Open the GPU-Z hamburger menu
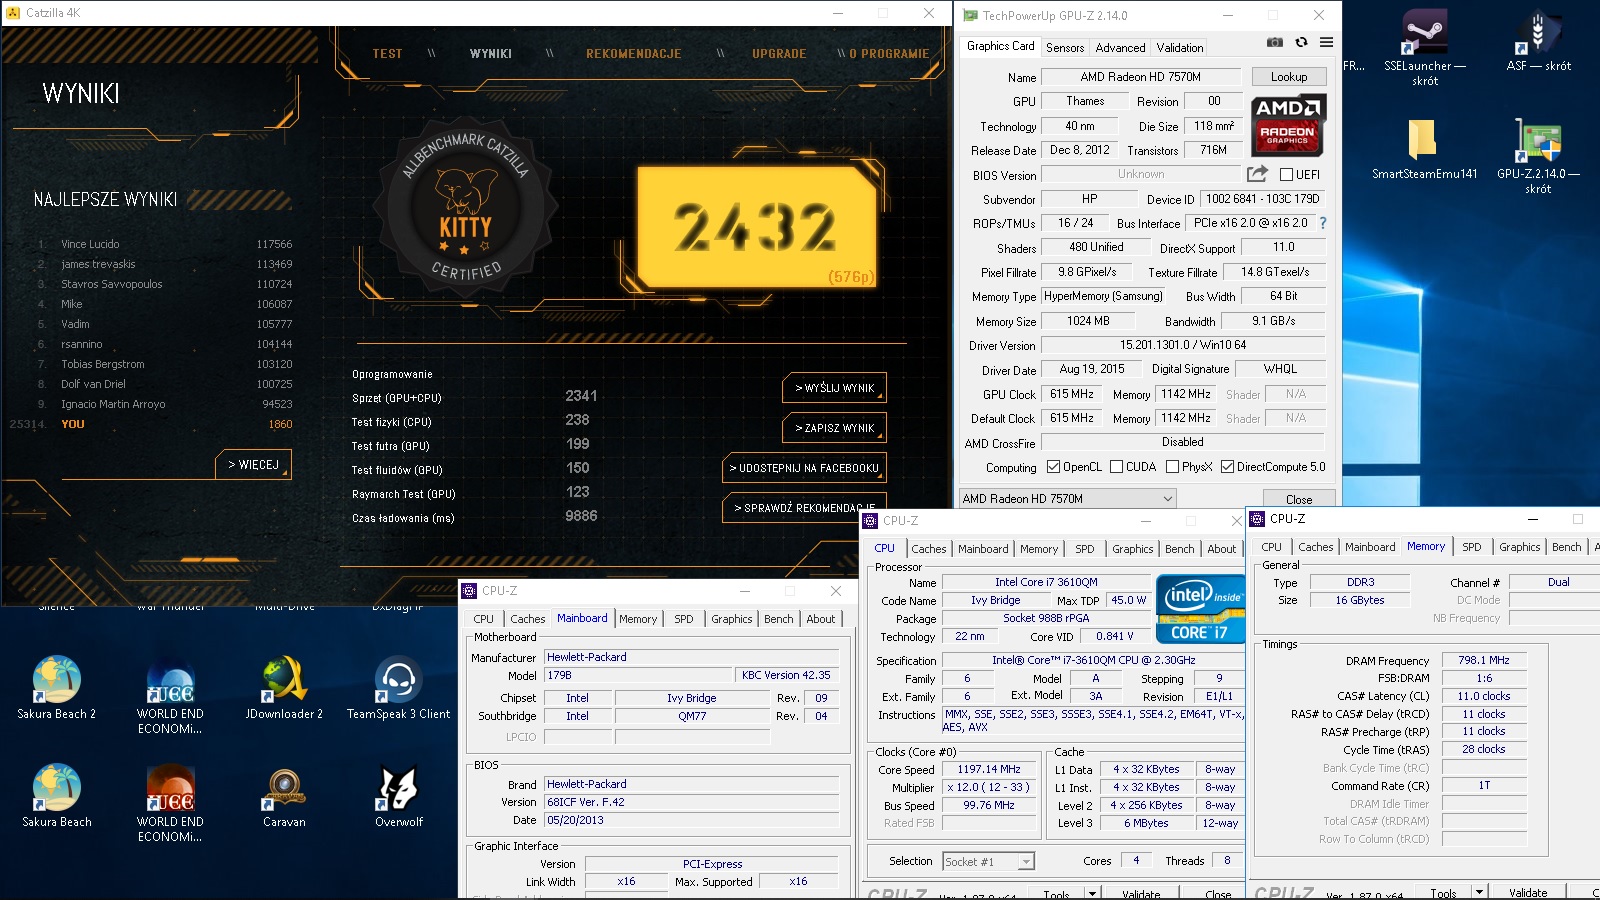 pyautogui.click(x=1326, y=43)
